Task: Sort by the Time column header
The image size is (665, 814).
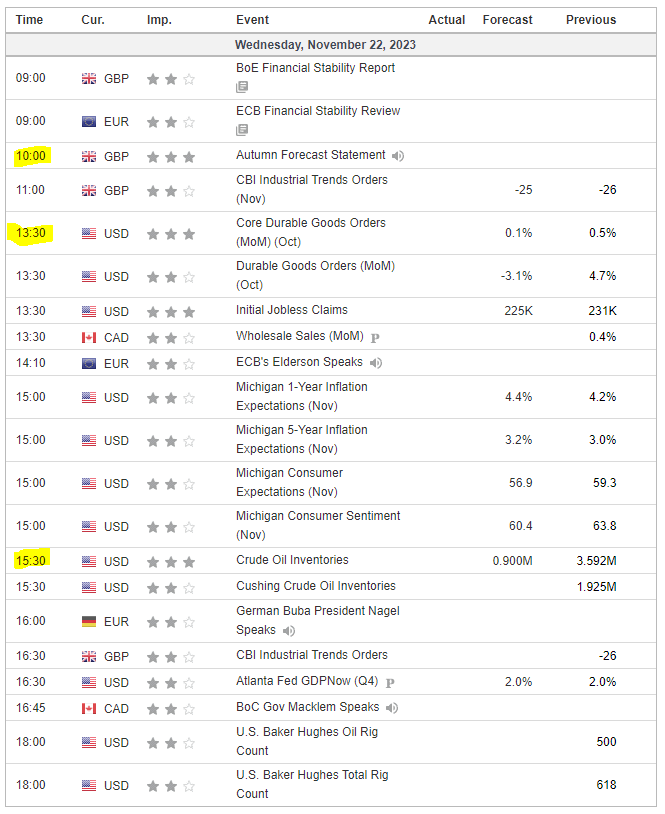Action: click(x=30, y=19)
